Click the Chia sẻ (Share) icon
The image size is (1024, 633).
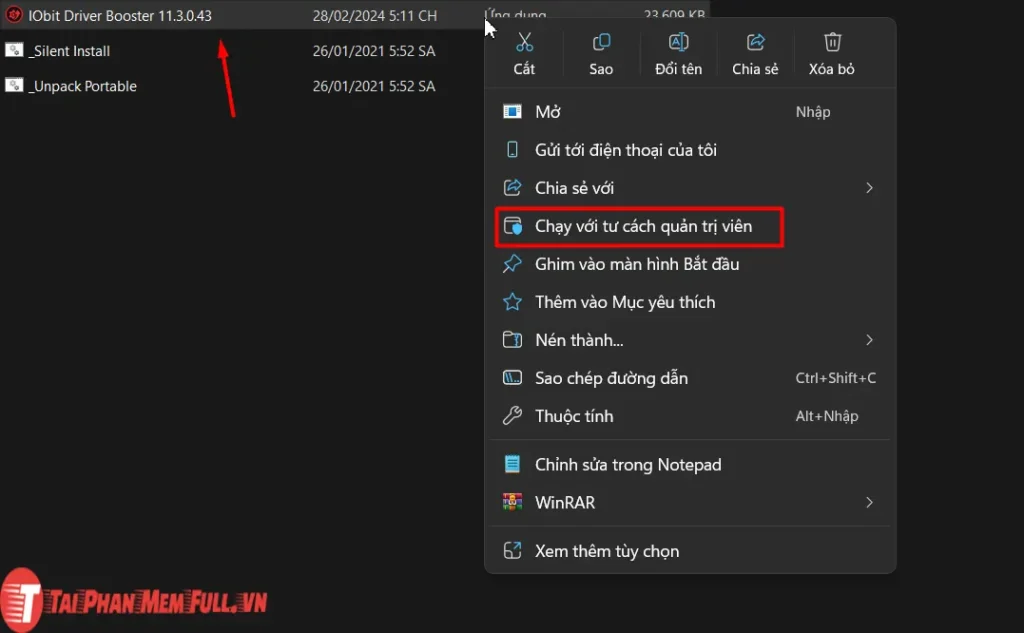[755, 42]
